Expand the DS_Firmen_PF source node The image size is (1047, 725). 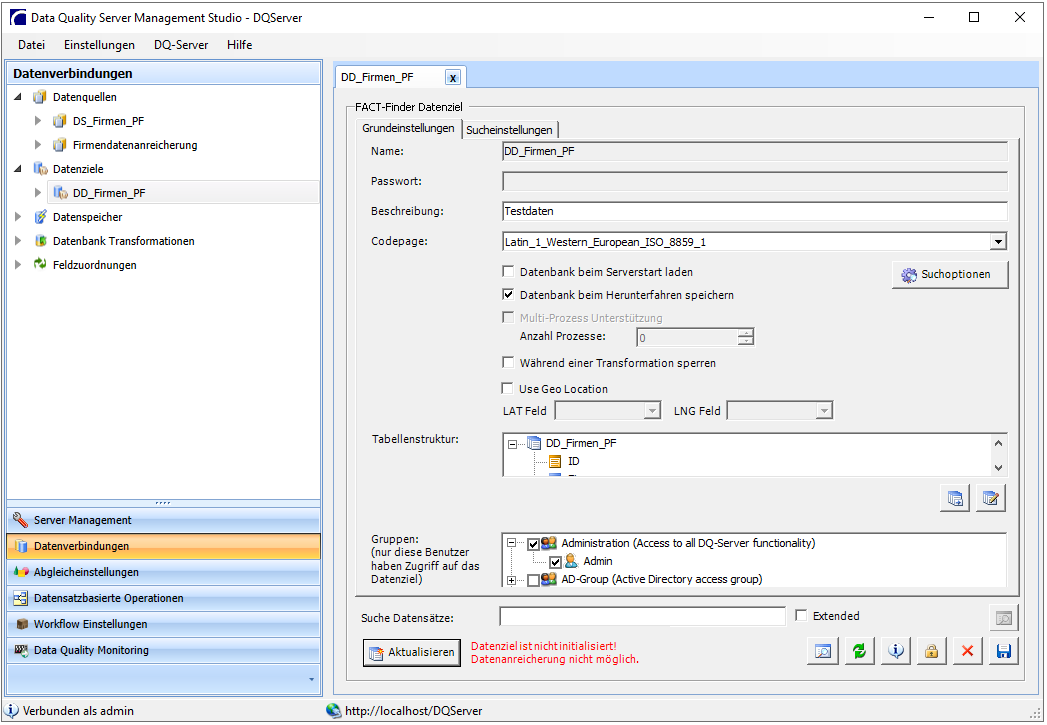pos(38,121)
